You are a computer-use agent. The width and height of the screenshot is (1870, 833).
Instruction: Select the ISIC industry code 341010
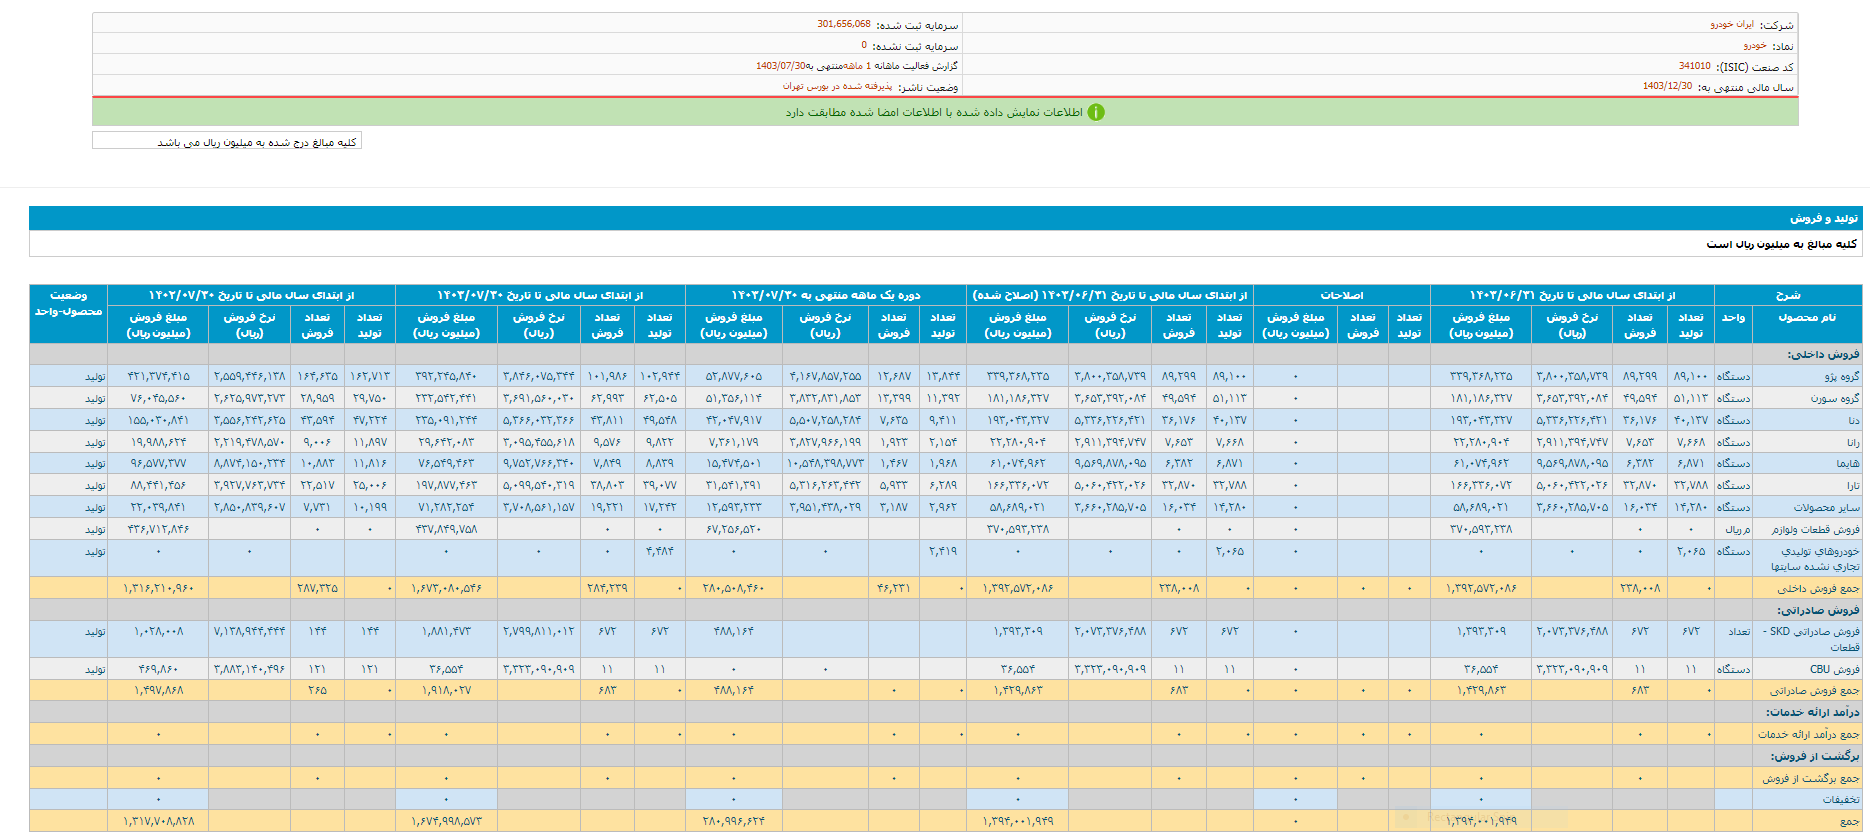1694,66
